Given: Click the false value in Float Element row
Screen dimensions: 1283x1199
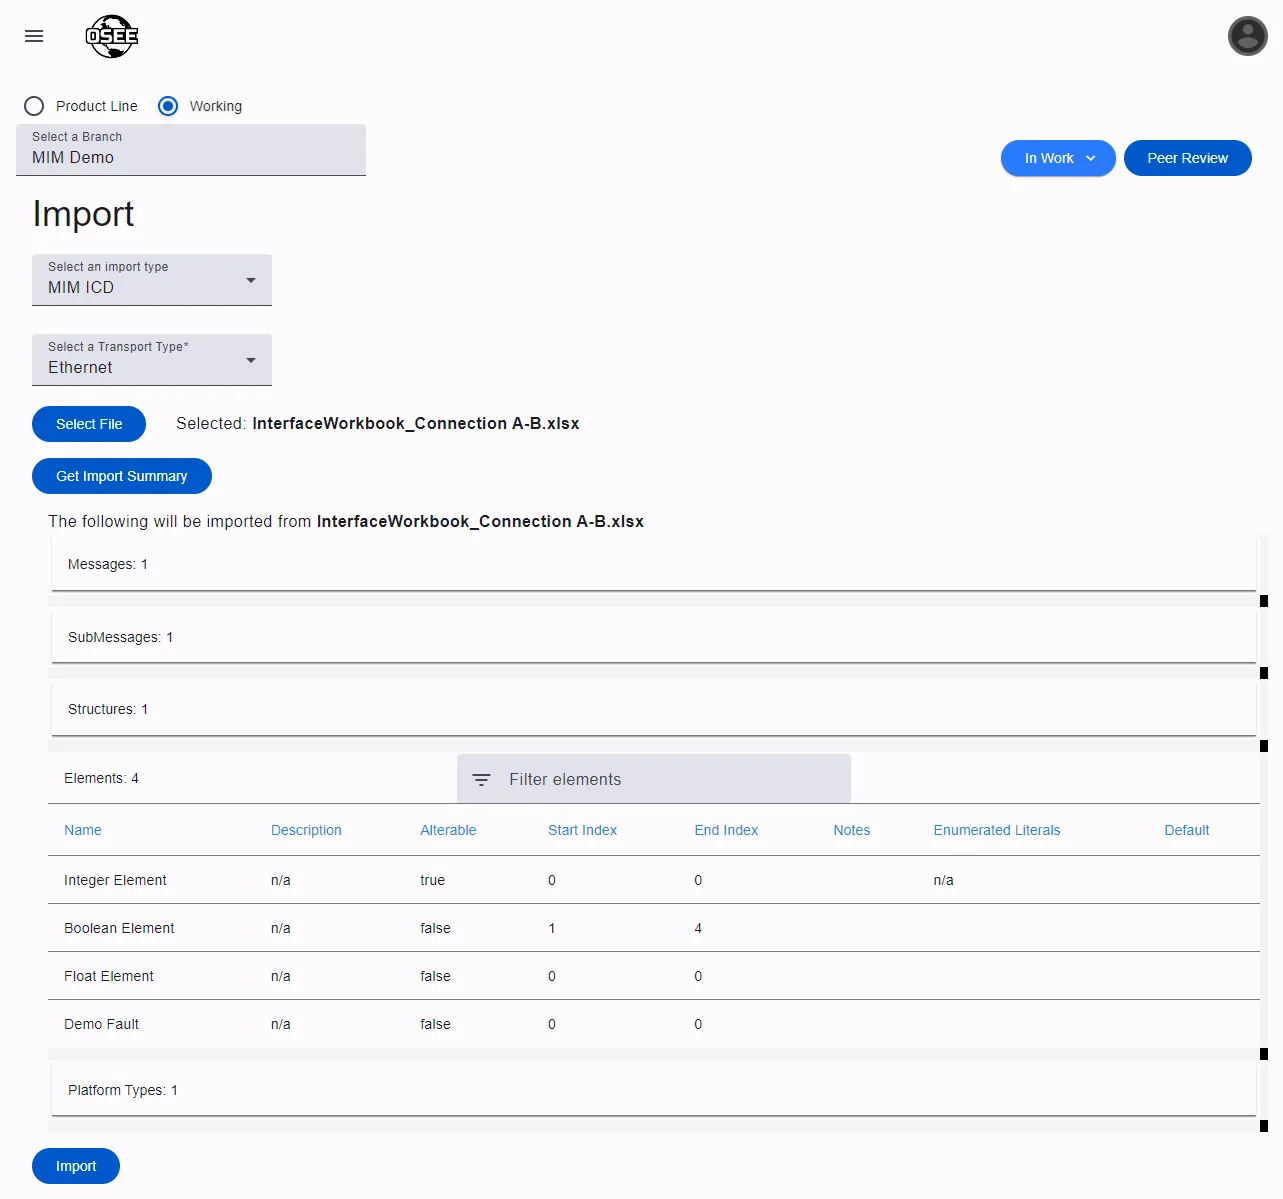Looking at the screenshot, I should click(x=435, y=976).
